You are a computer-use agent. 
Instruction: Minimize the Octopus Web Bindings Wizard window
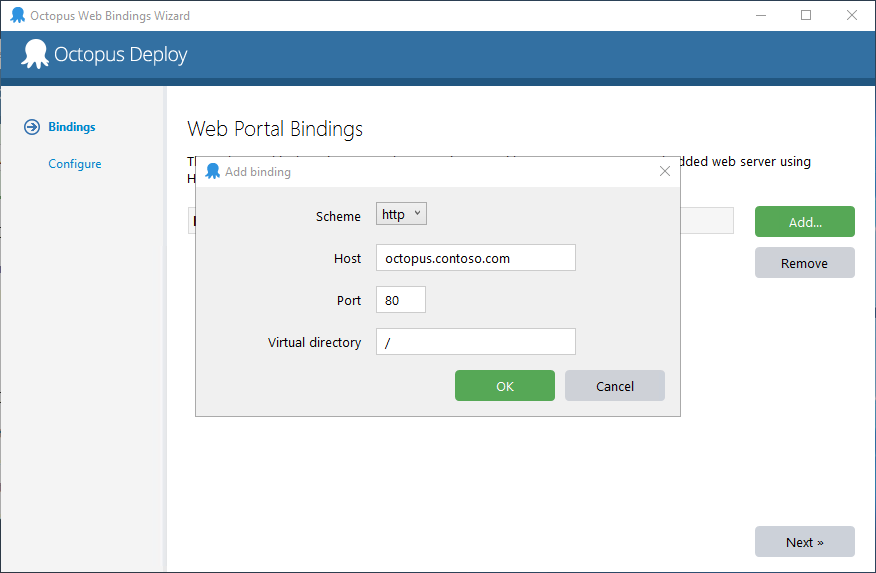[x=761, y=15]
